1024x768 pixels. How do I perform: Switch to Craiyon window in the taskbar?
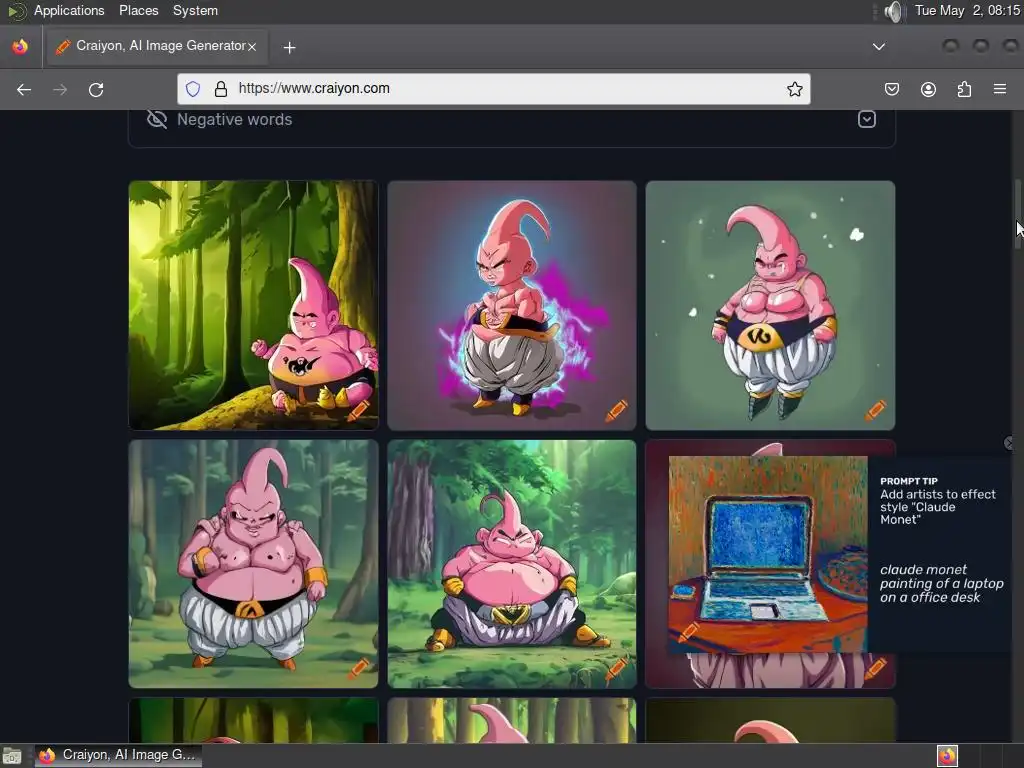[x=118, y=755]
